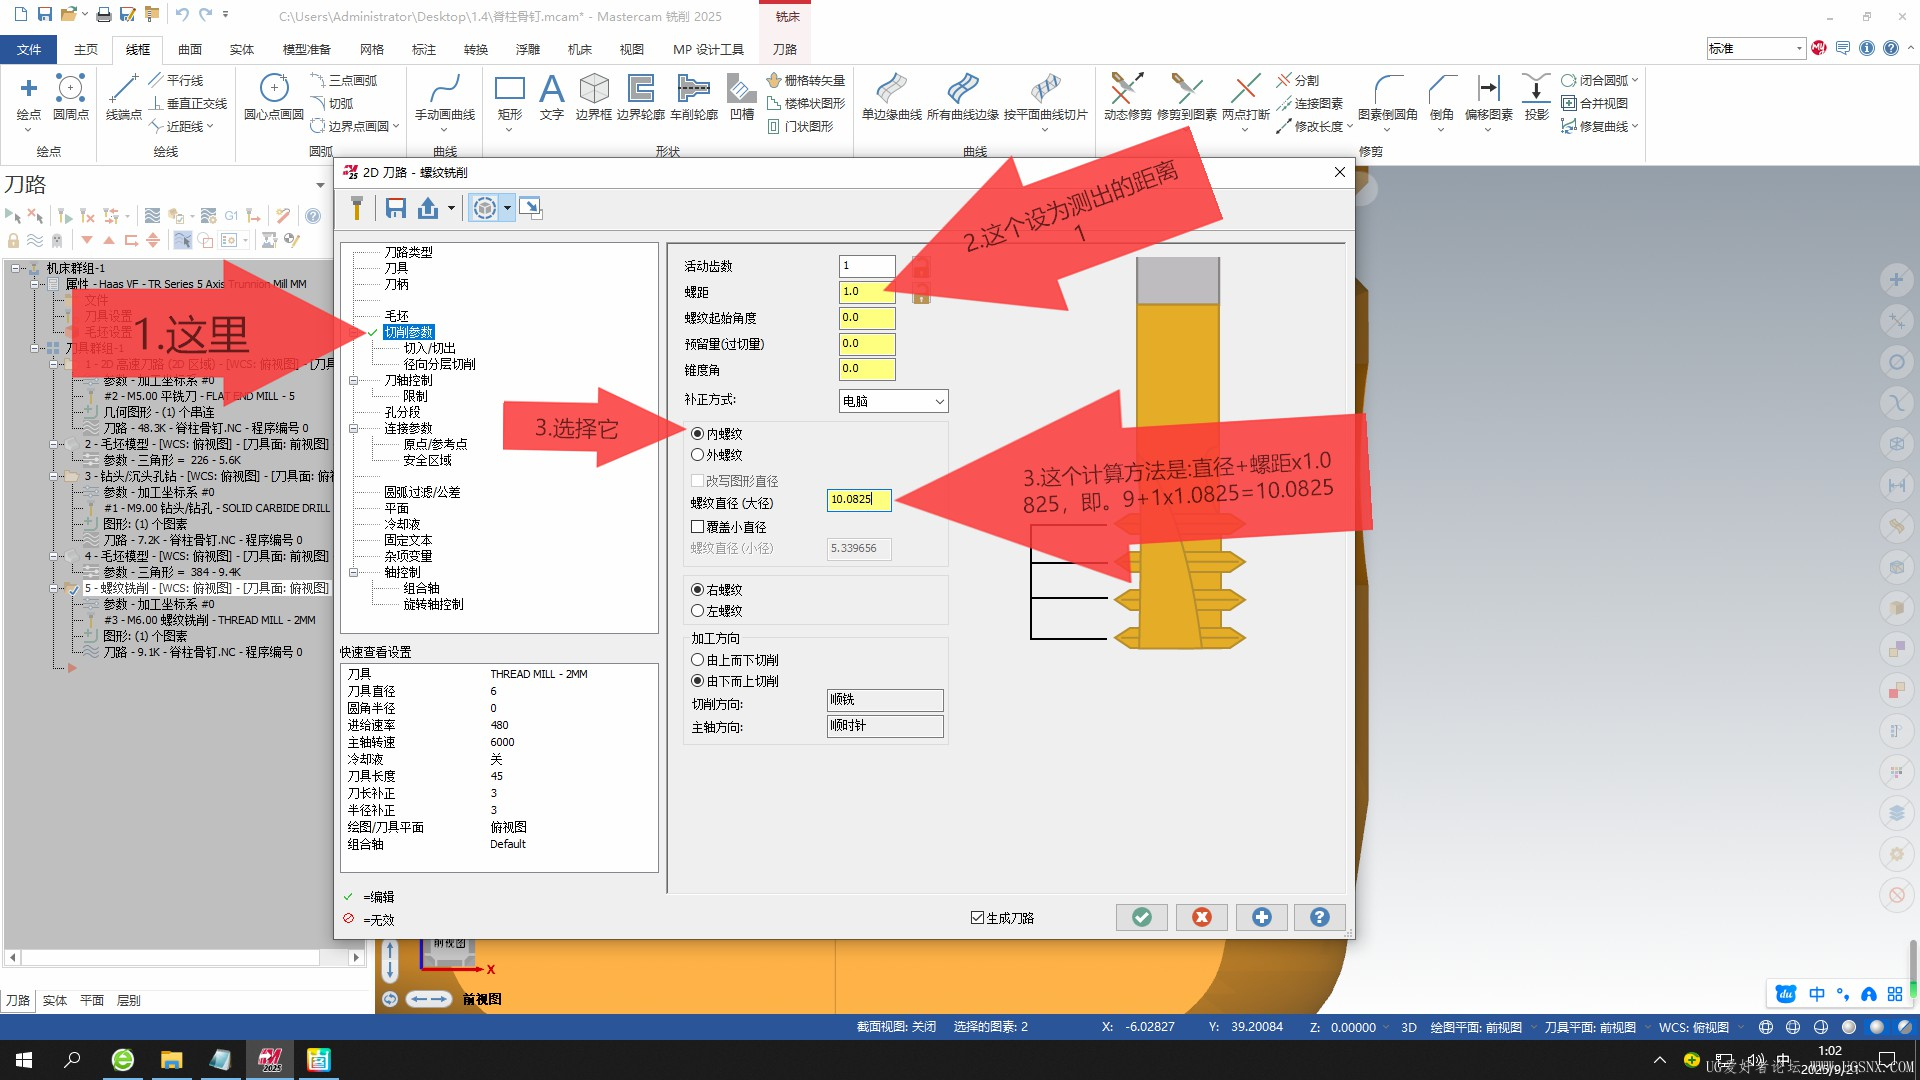Viewport: 1920px width, 1080px height.
Task: Switch to the 实体 bottom panel tab
Action: click(x=55, y=1000)
